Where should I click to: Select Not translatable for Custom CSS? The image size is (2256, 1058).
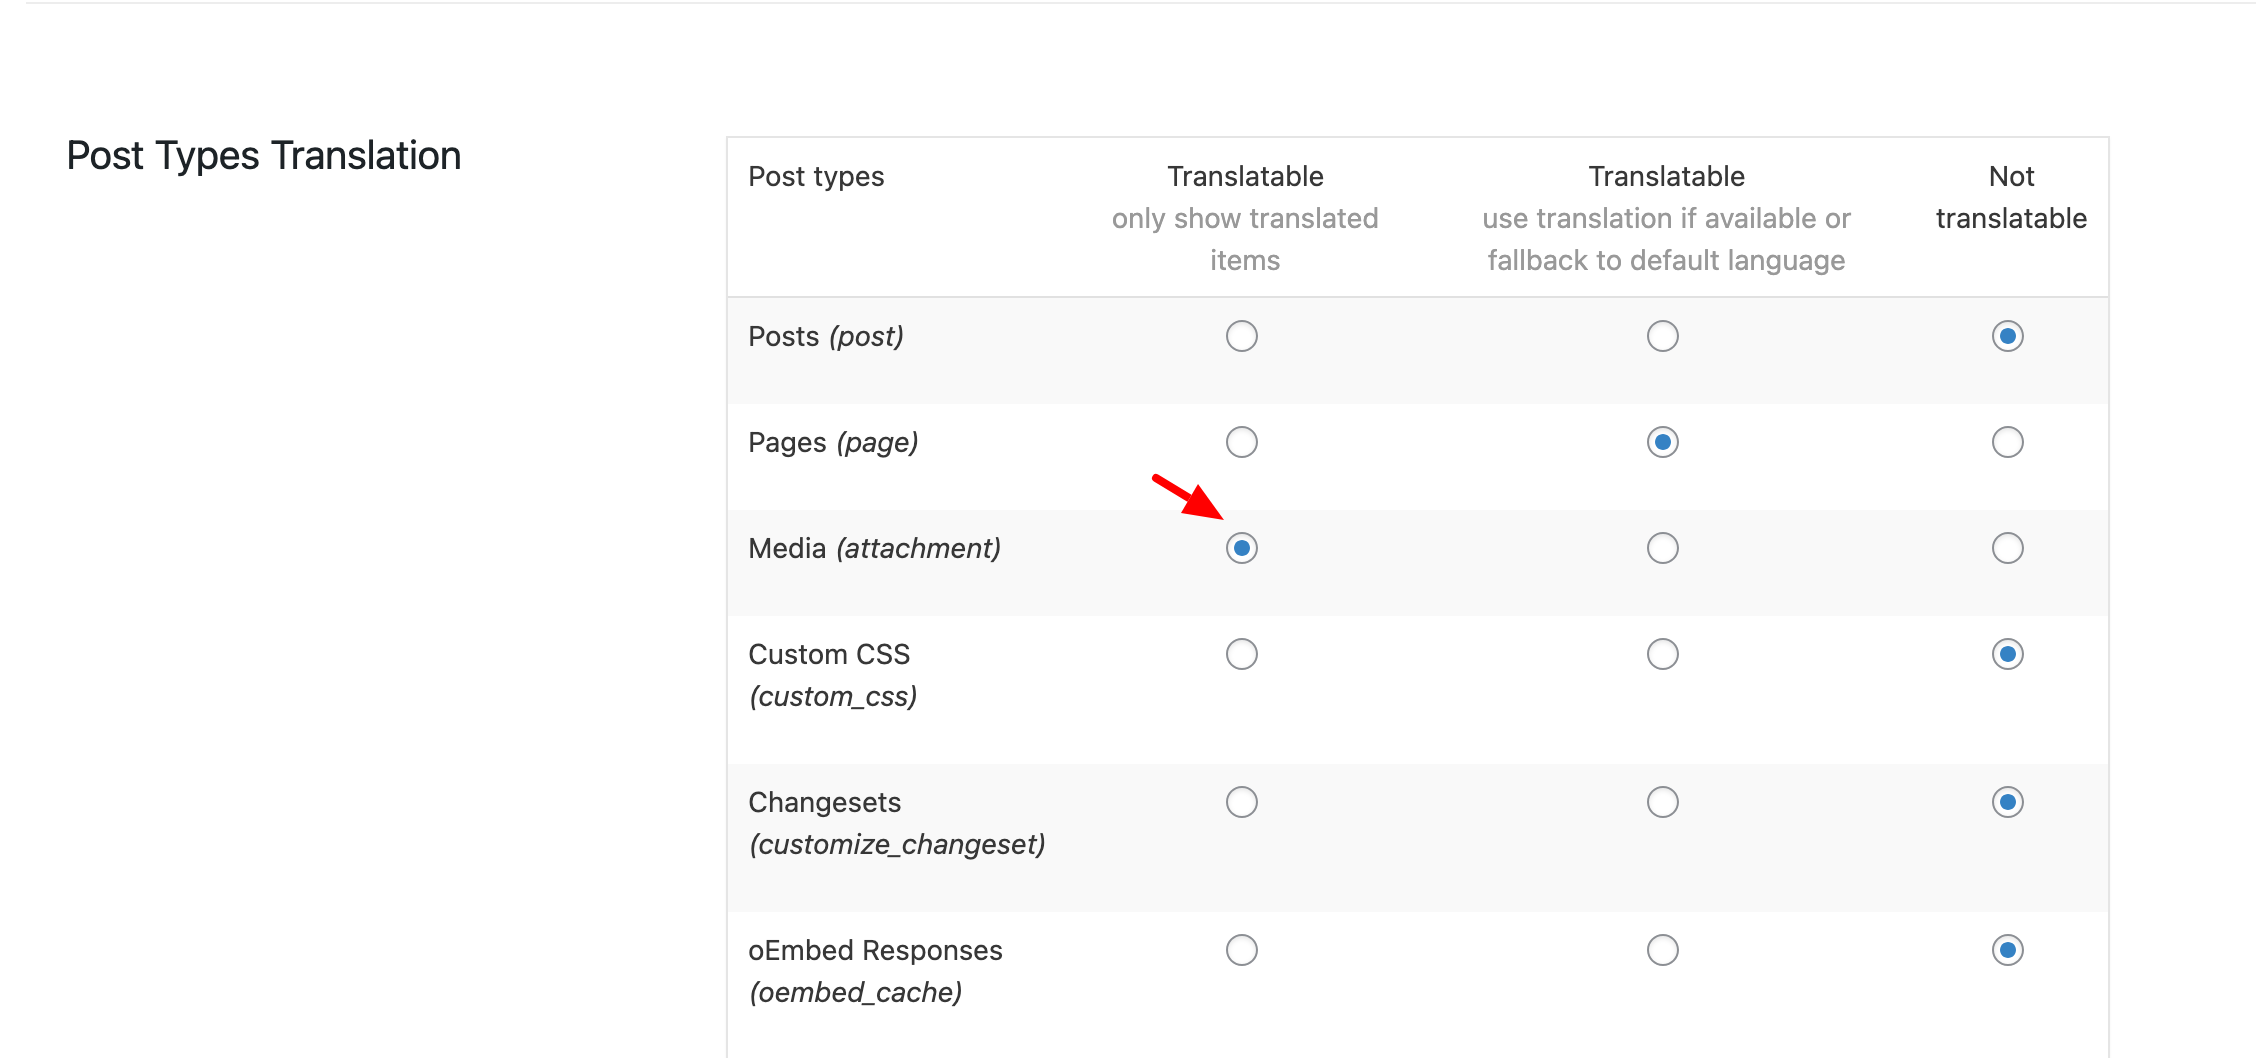[2008, 654]
